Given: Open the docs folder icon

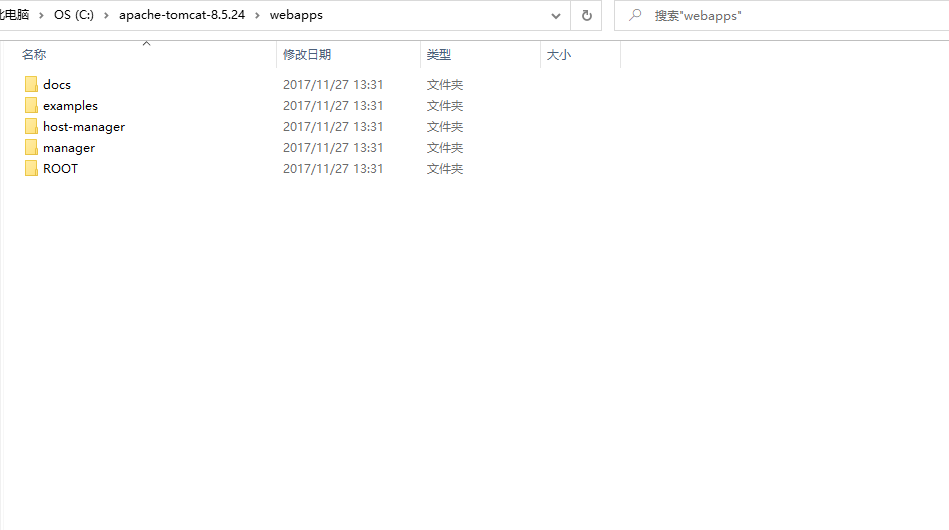Looking at the screenshot, I should coord(31,84).
